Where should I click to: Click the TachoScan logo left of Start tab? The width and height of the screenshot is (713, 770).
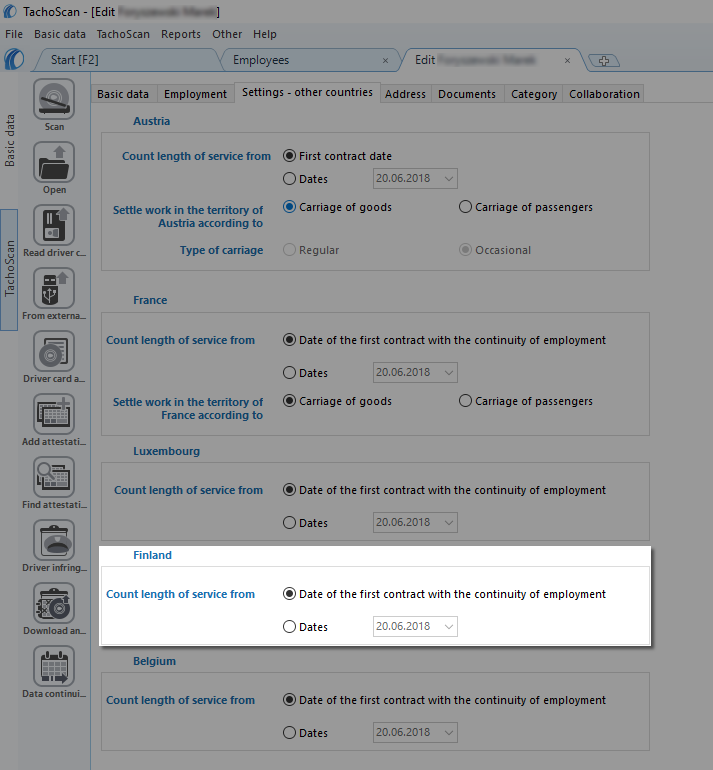pyautogui.click(x=14, y=59)
